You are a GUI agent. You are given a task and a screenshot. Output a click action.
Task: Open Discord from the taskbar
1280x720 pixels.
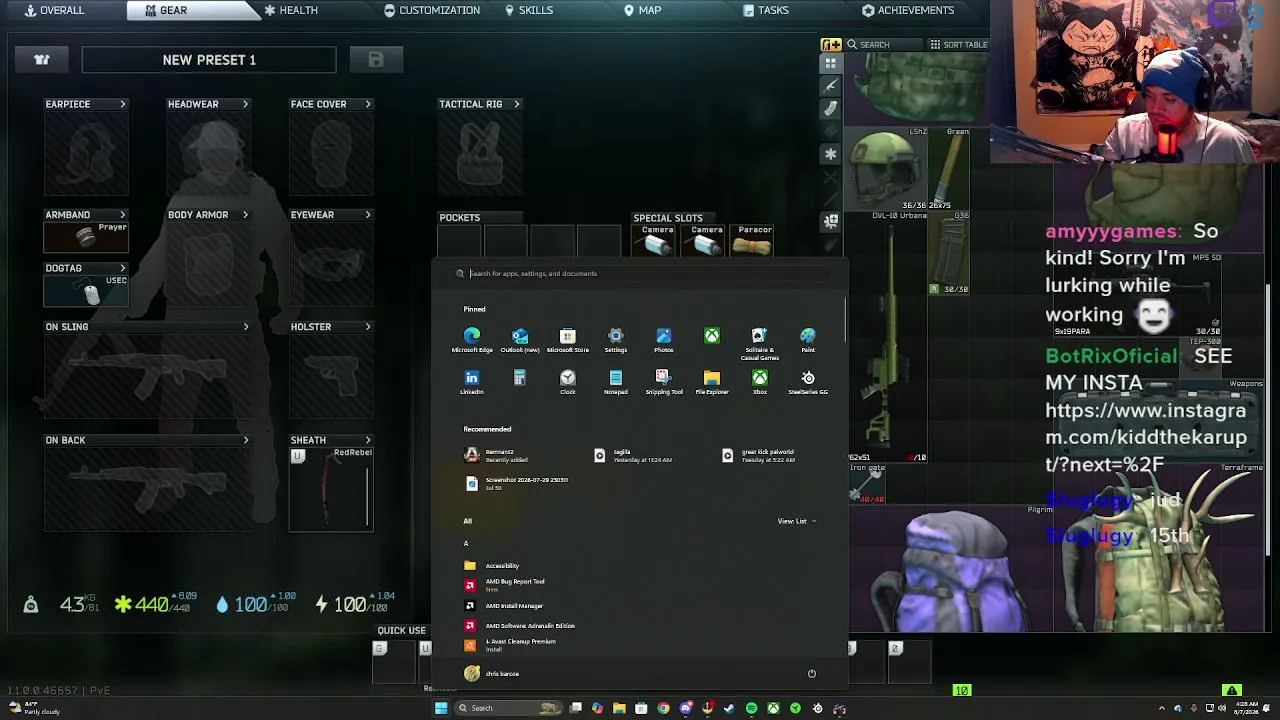click(685, 708)
